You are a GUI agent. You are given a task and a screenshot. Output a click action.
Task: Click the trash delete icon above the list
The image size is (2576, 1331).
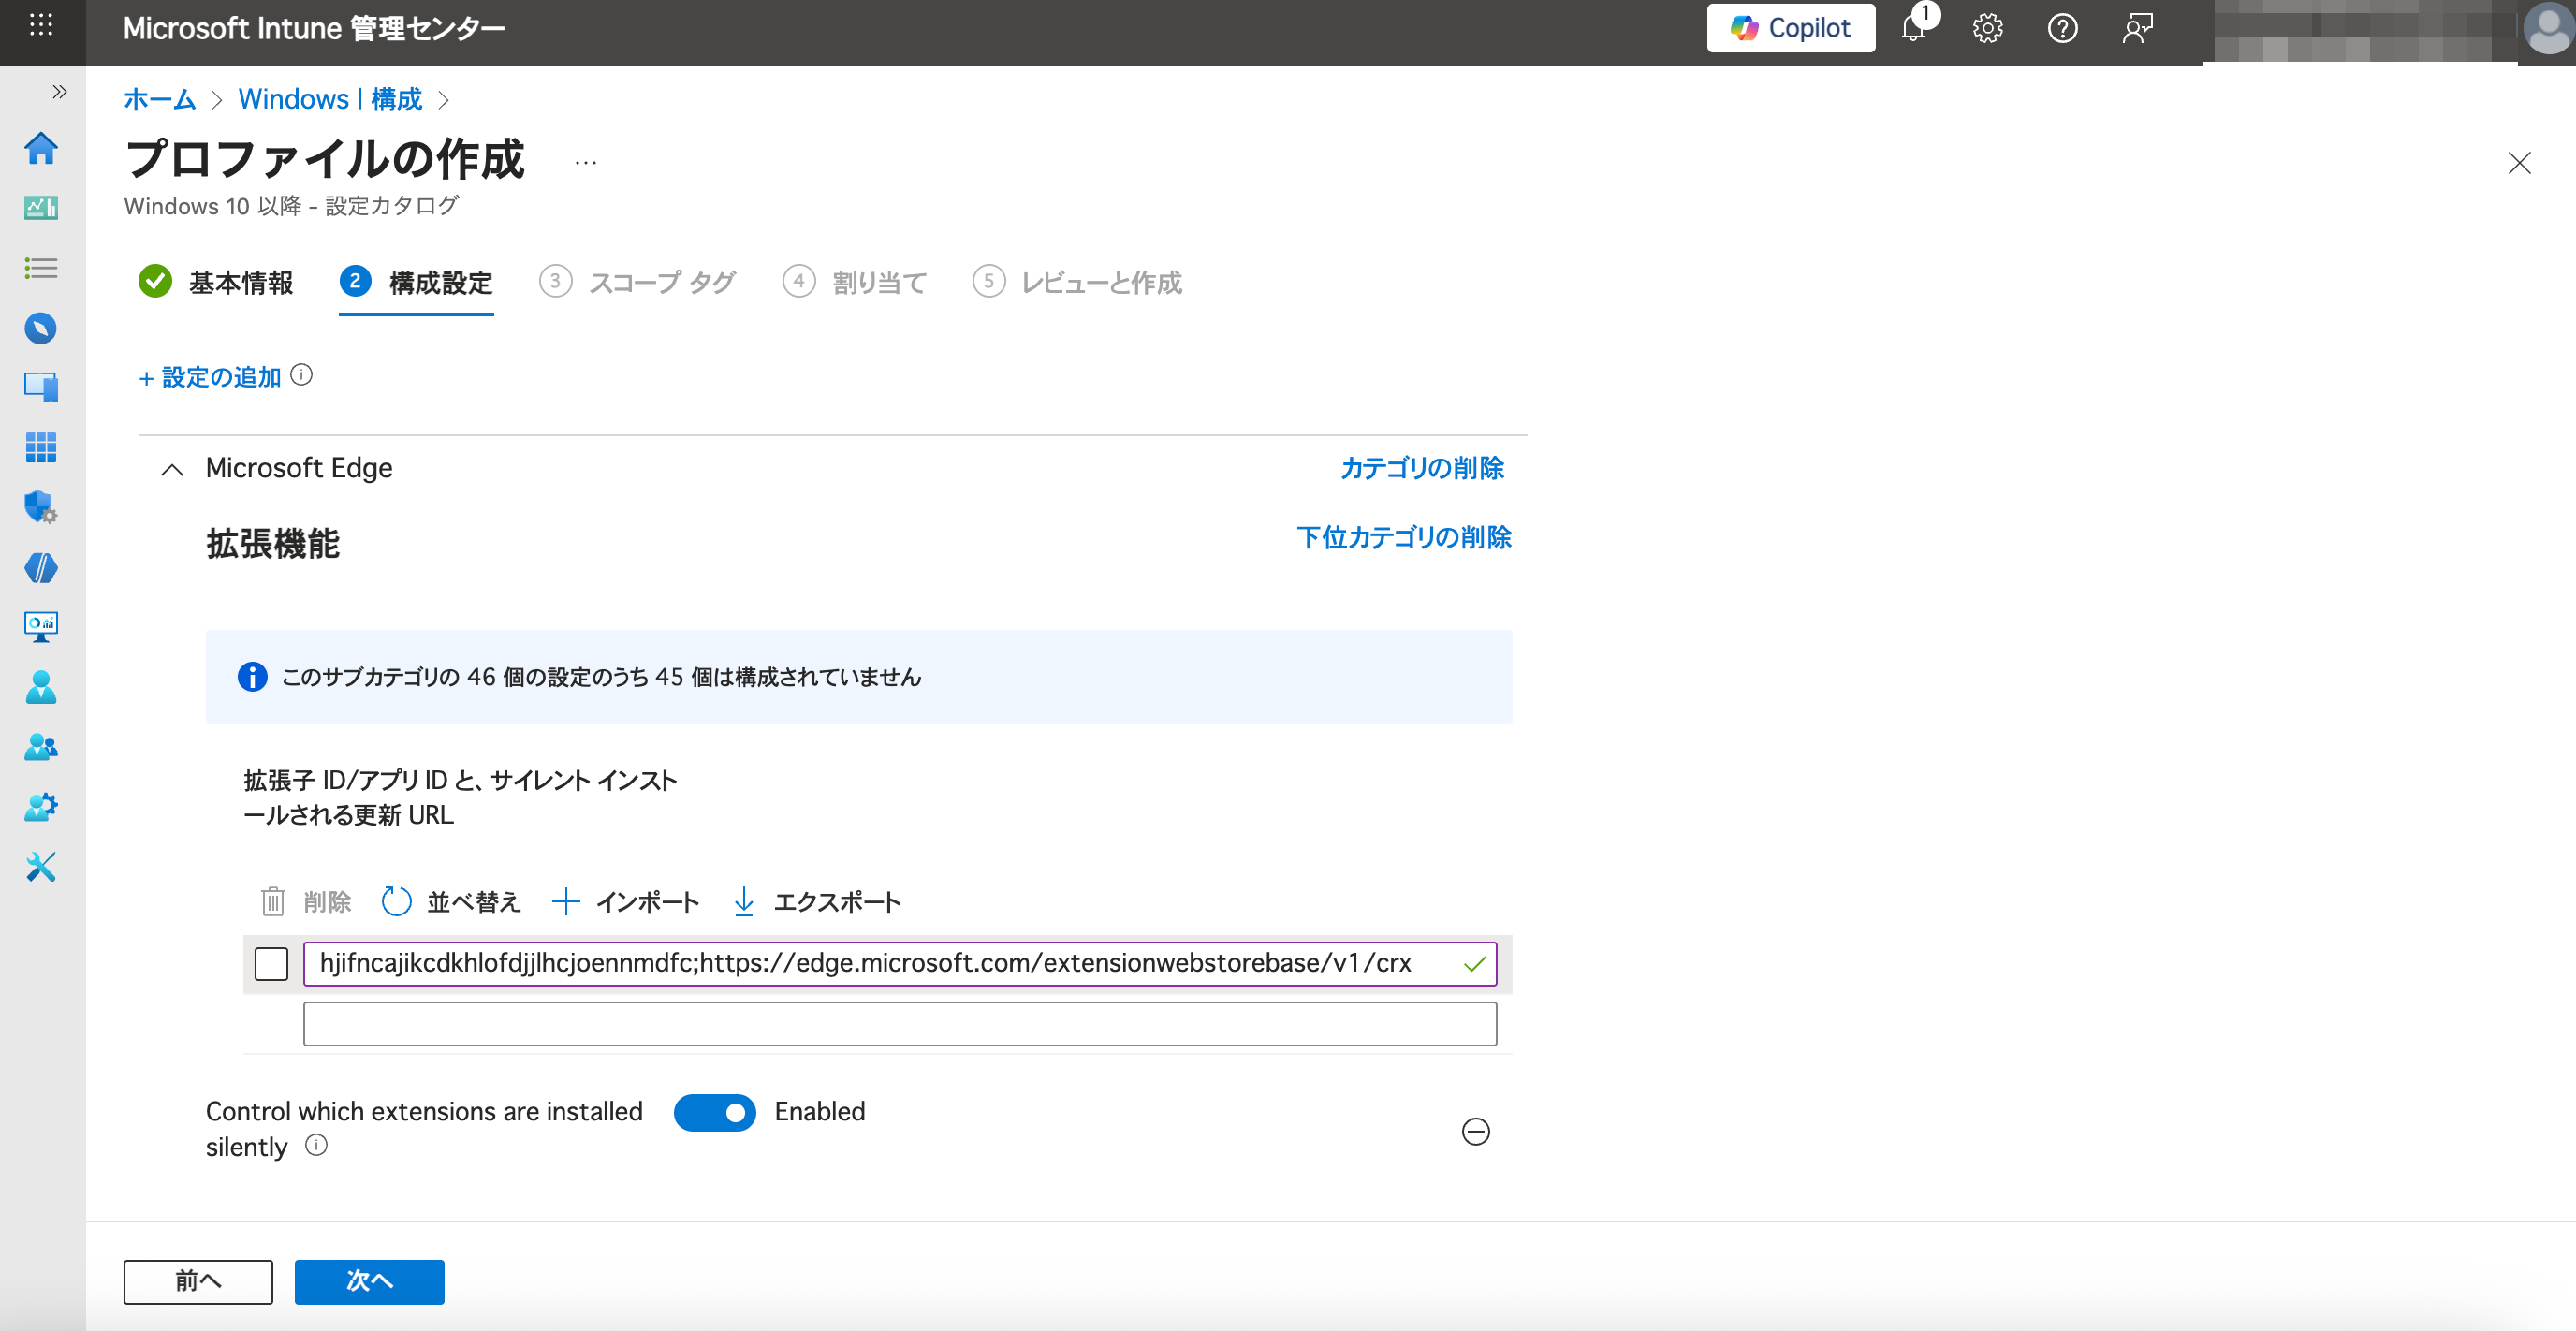[x=273, y=901]
